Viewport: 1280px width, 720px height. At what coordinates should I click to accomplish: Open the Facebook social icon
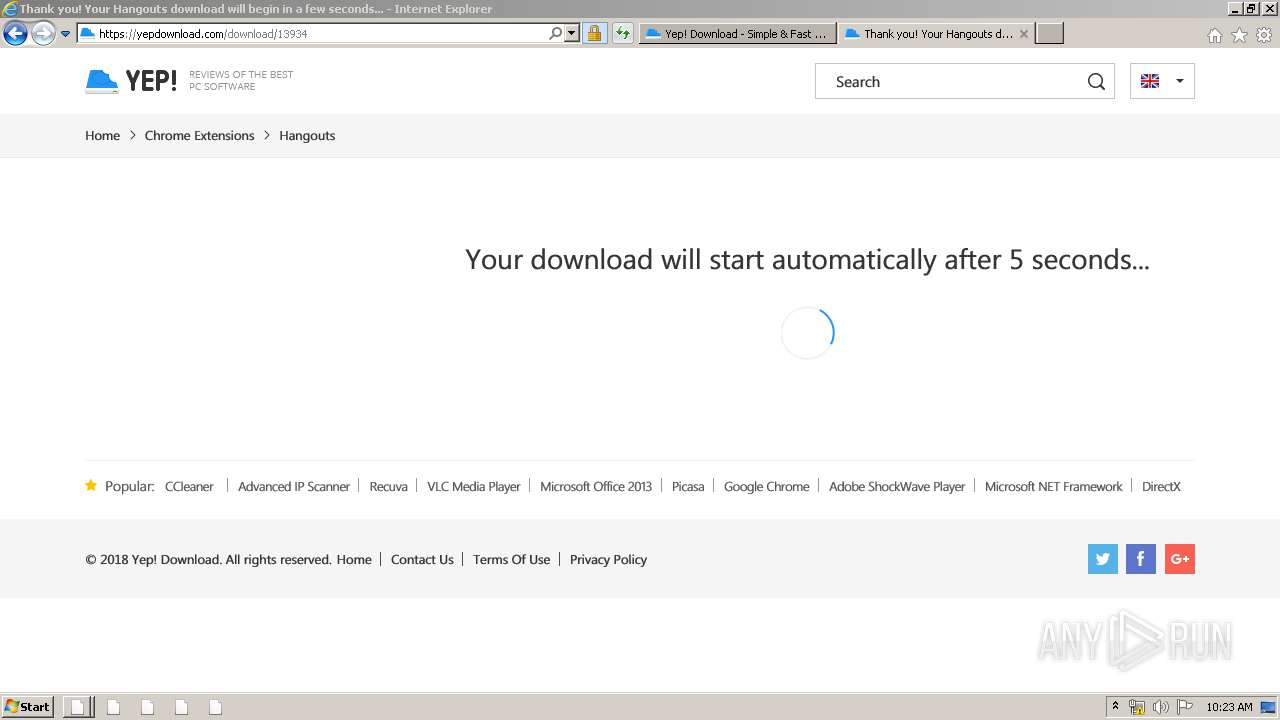1141,559
